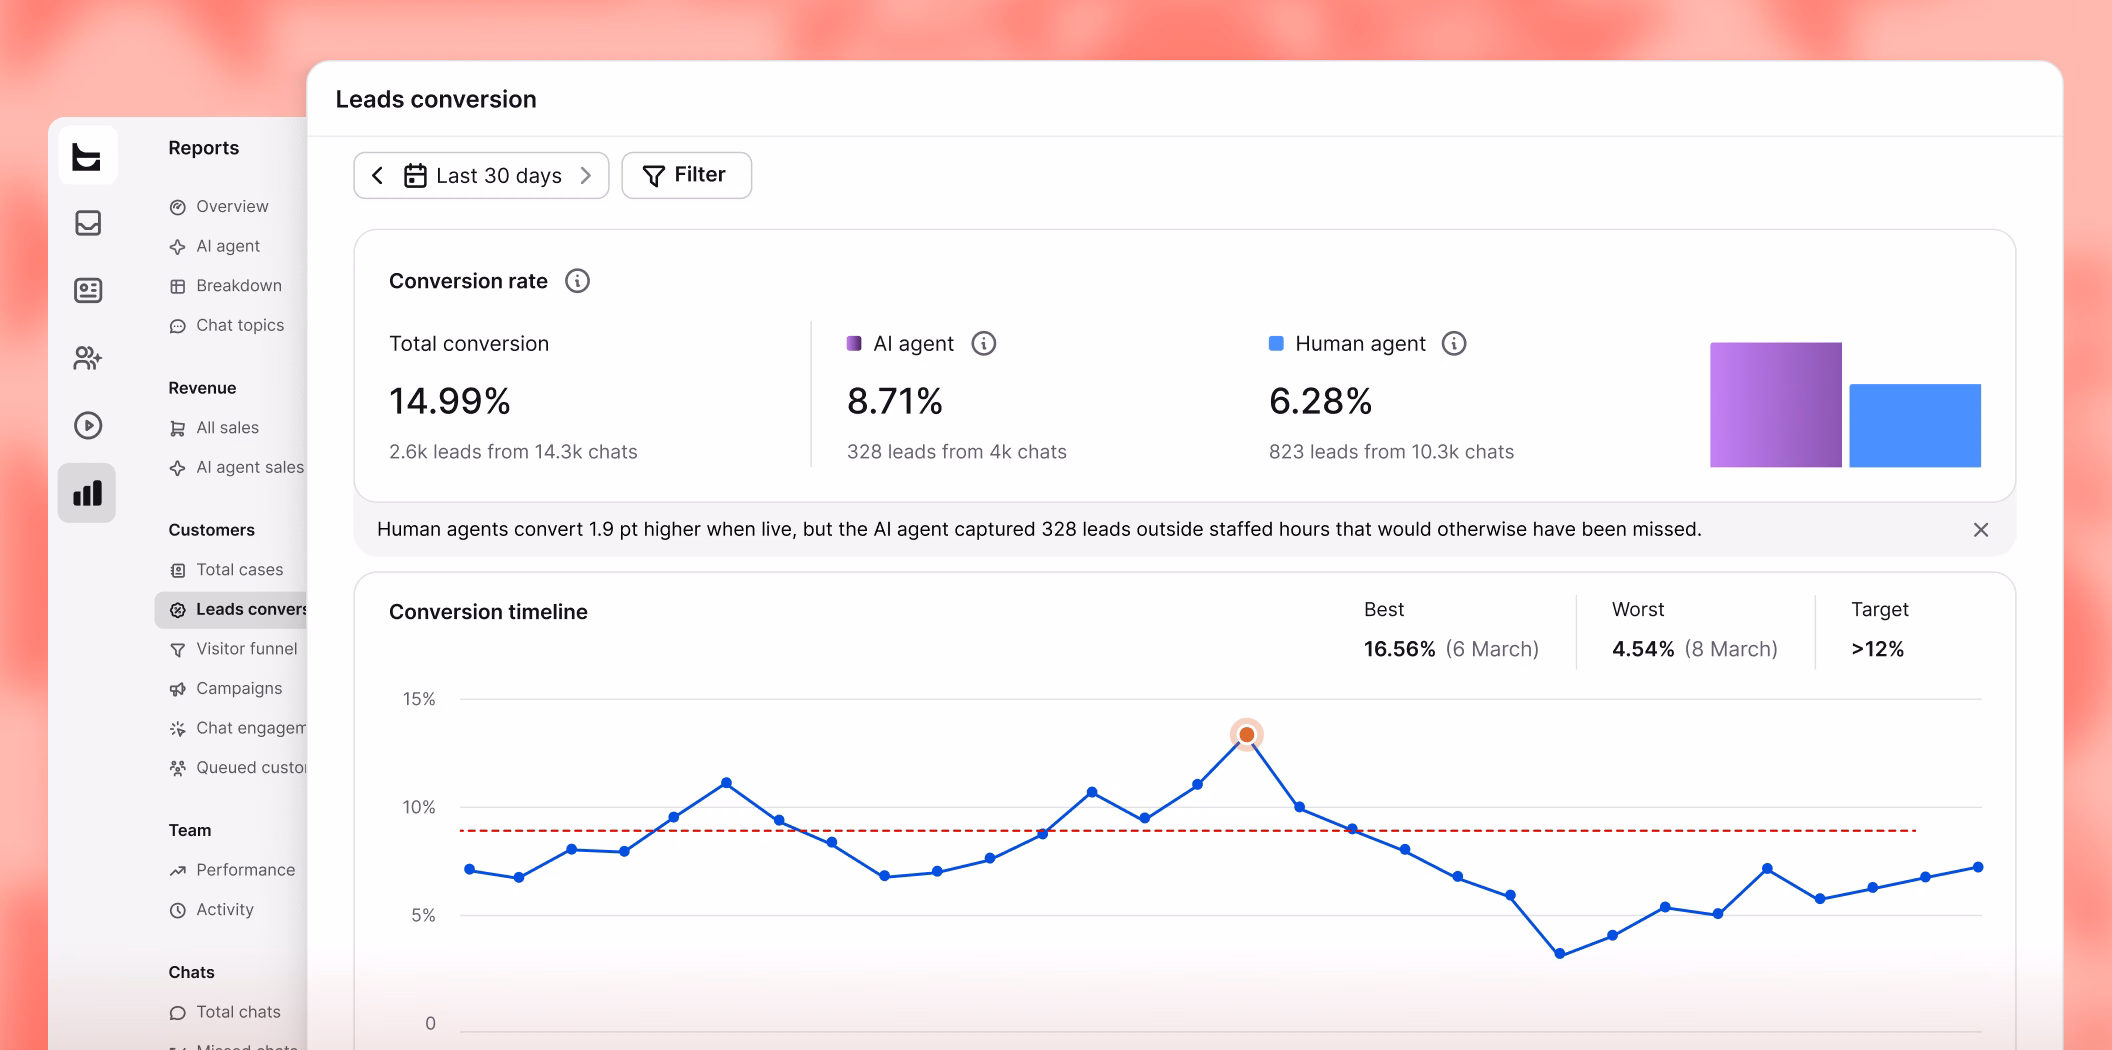Click the Target >12% value
Screen dimensions: 2112x1050
pos(1877,650)
